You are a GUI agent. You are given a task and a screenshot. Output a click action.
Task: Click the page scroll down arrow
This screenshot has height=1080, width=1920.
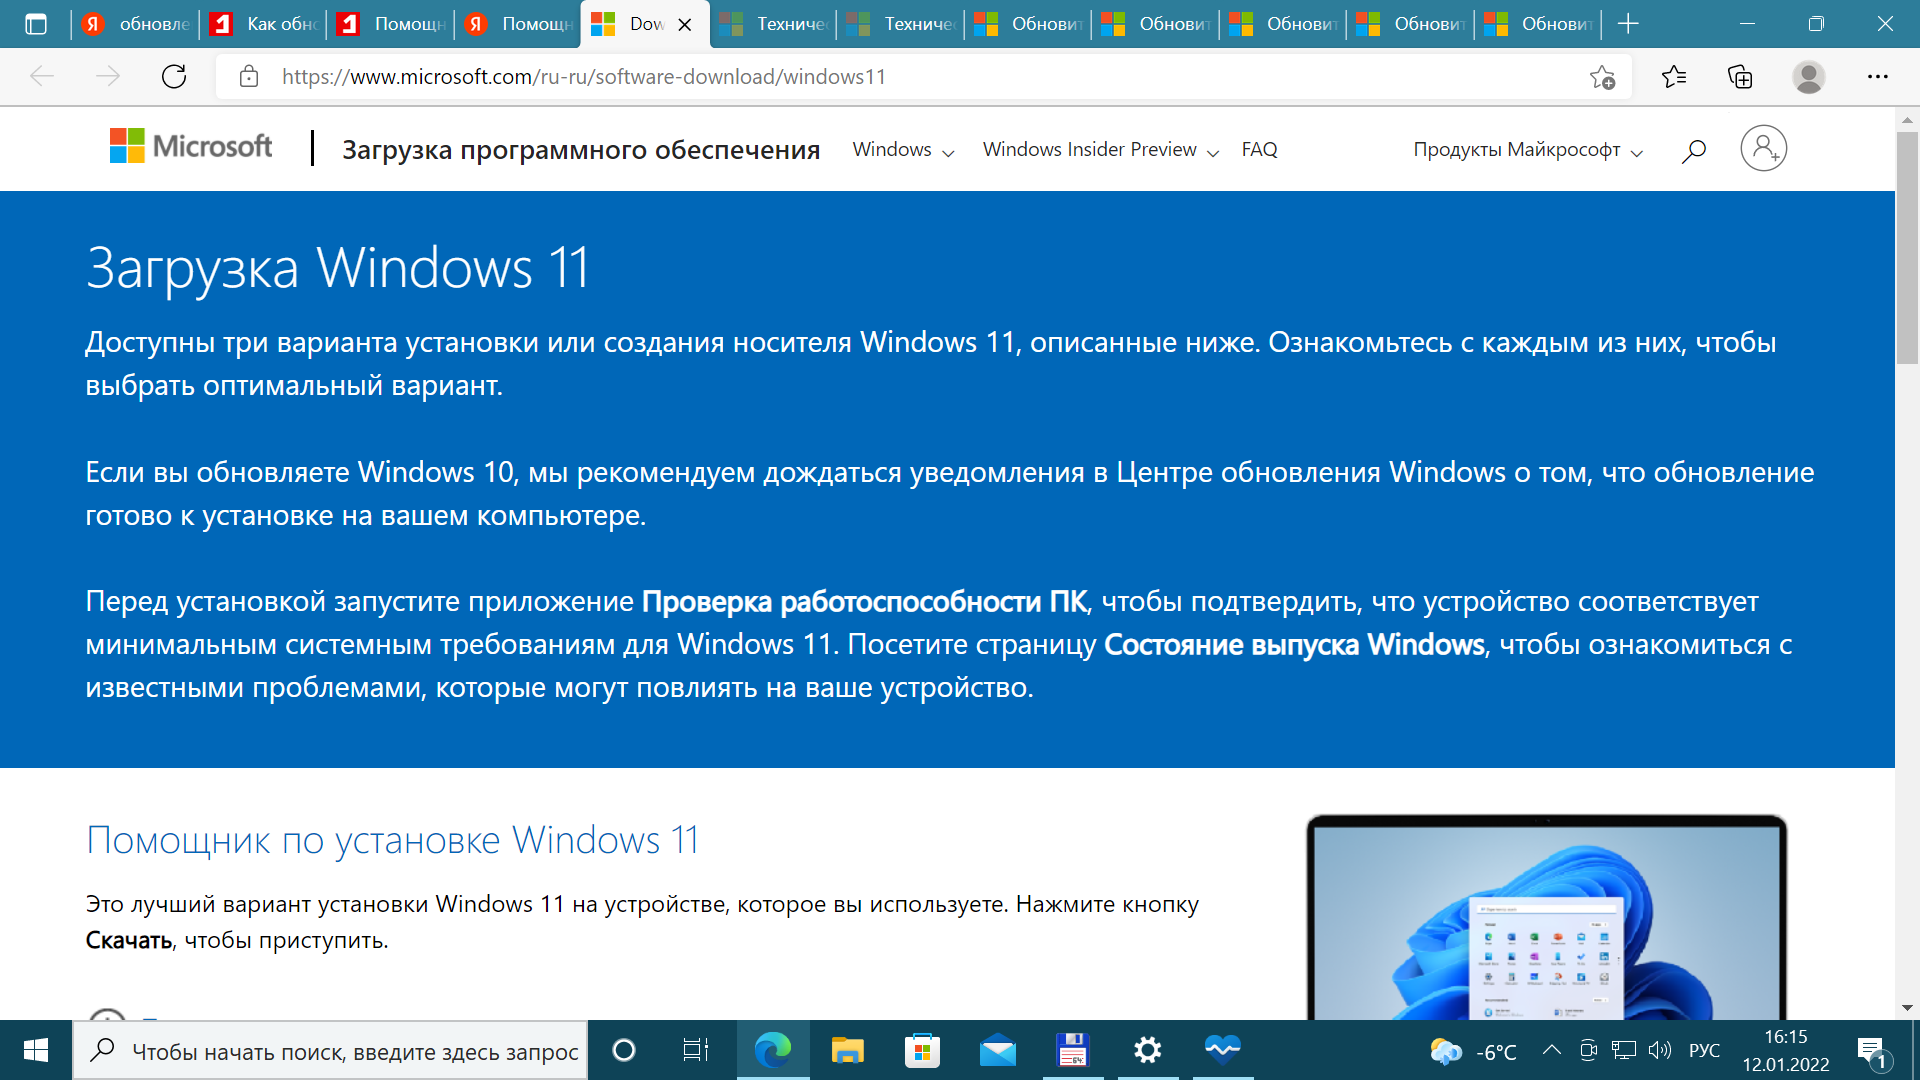pos(1906,1007)
